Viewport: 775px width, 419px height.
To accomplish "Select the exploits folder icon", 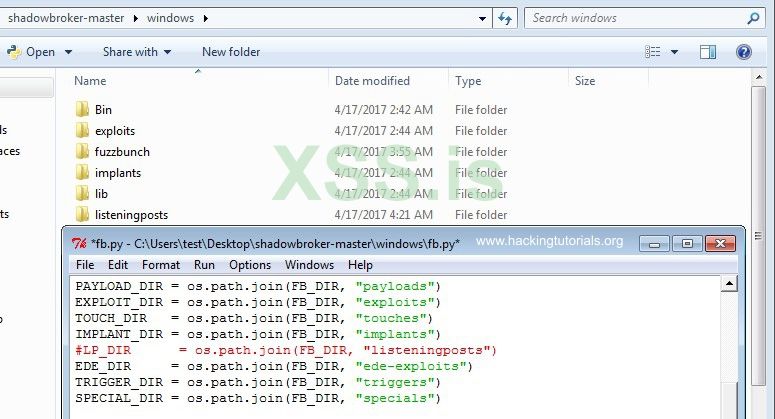I will point(83,130).
